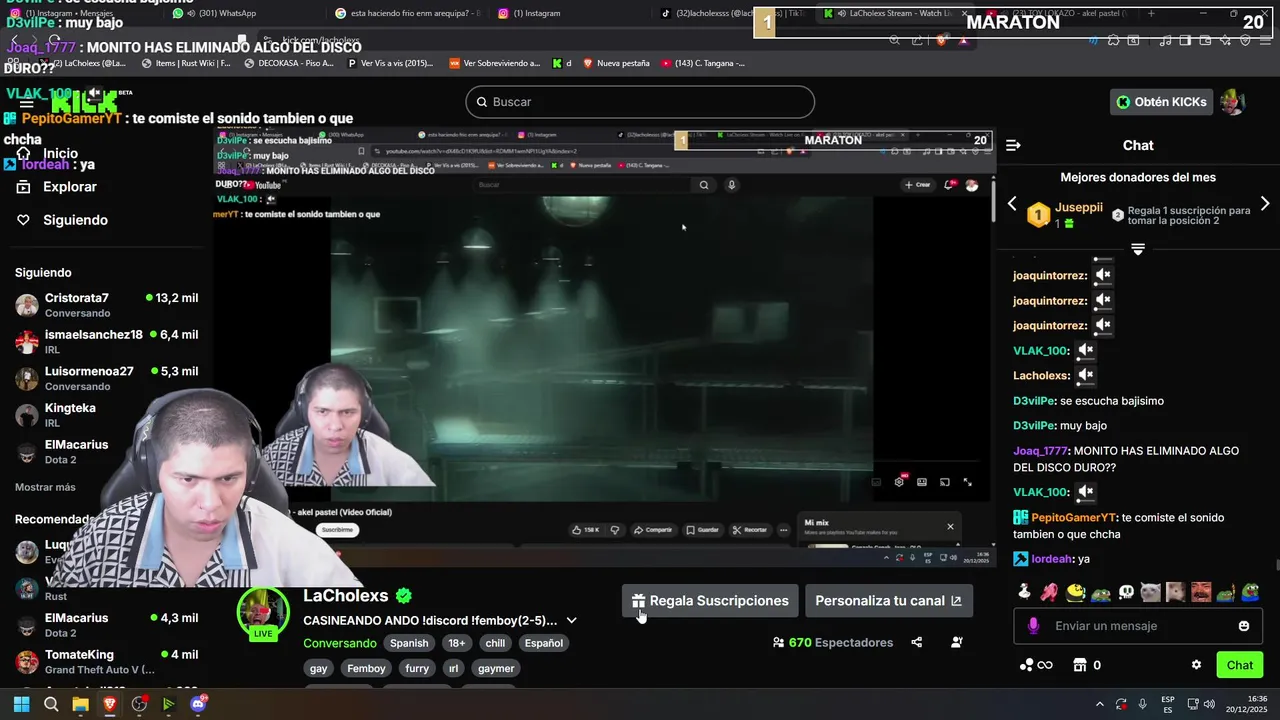Open Cristorata7 followed channel
Image resolution: width=1280 pixels, height=720 pixels.
pyautogui.click(x=107, y=305)
